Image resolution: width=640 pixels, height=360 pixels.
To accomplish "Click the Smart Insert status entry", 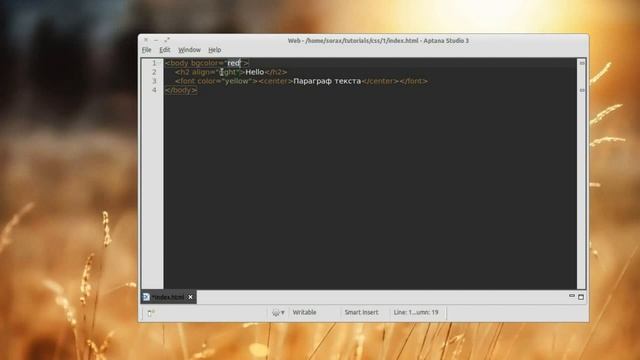I will 361,312.
